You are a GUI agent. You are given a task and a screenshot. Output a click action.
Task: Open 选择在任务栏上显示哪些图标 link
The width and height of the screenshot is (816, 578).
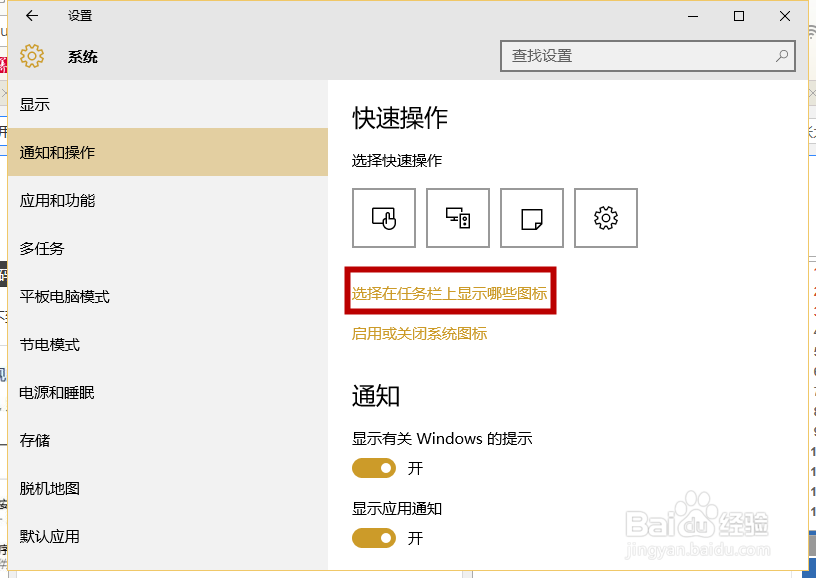(451, 291)
